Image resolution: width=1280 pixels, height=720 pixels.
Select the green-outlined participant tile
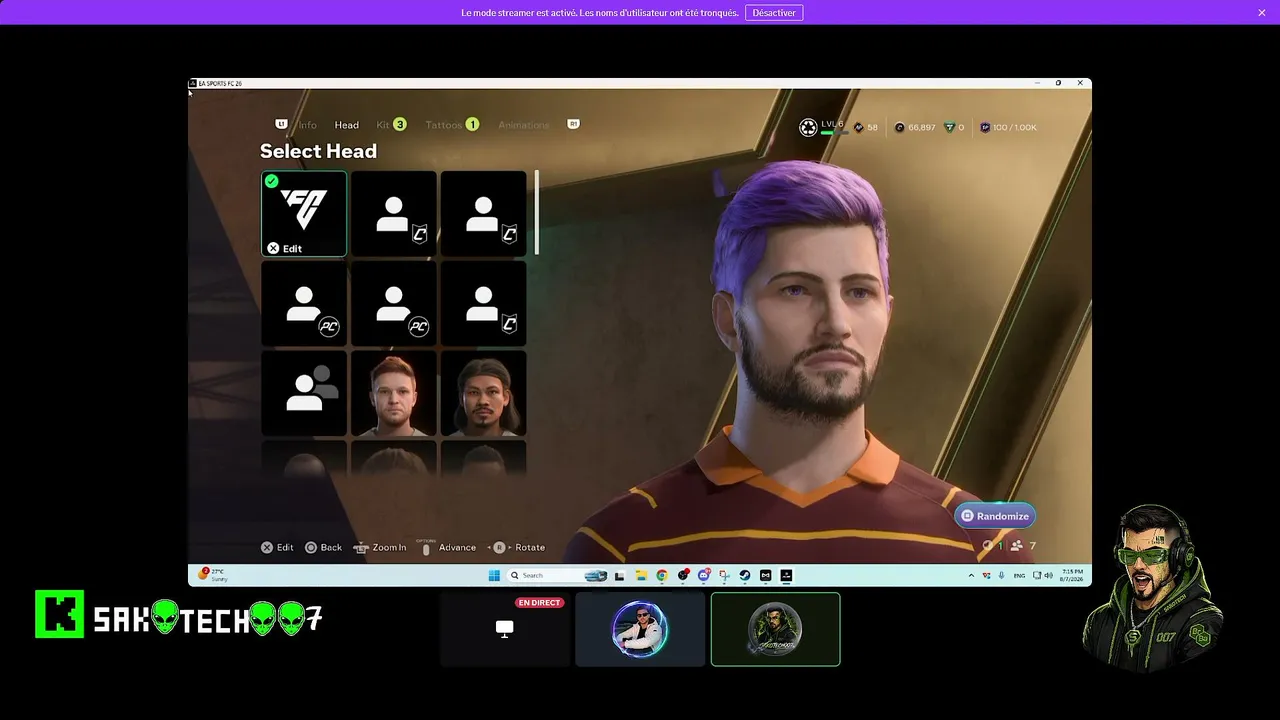[775, 629]
